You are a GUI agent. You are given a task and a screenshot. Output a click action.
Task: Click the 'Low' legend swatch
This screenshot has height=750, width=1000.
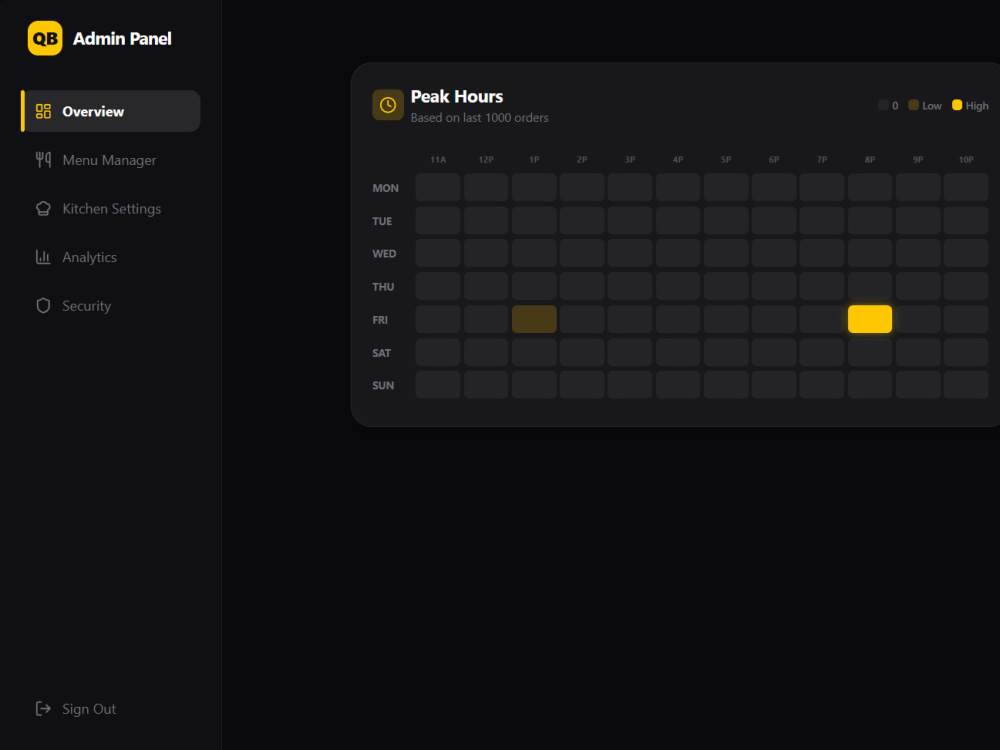click(x=913, y=105)
